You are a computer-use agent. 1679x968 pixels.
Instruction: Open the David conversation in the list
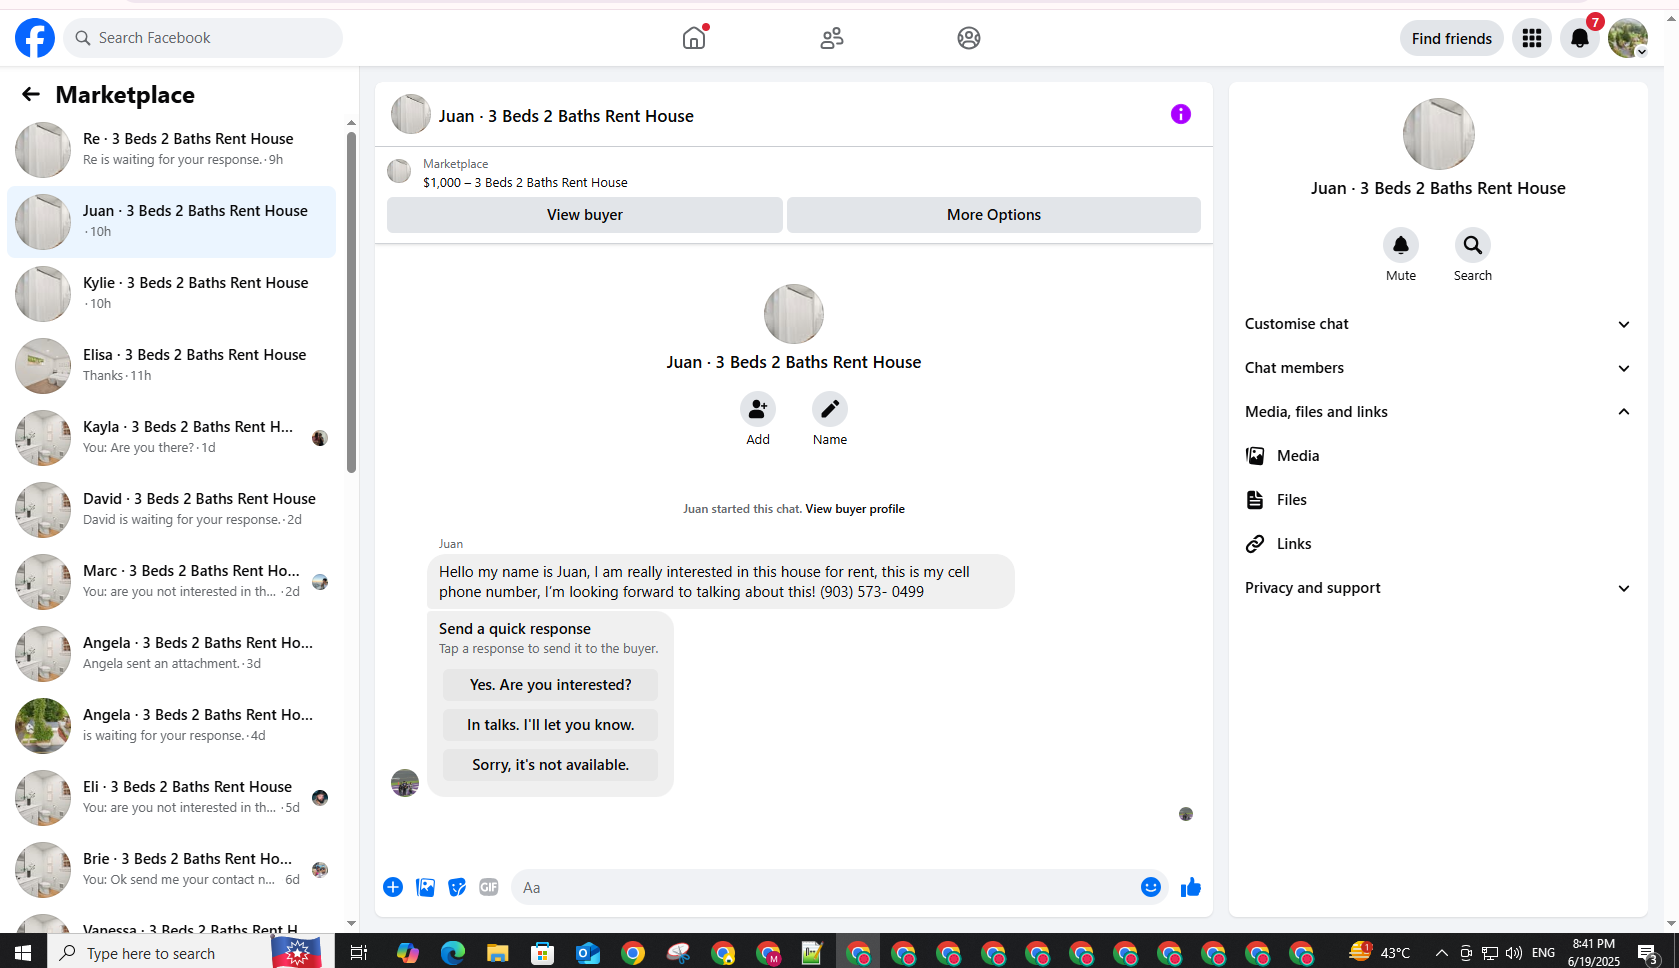pyautogui.click(x=172, y=510)
